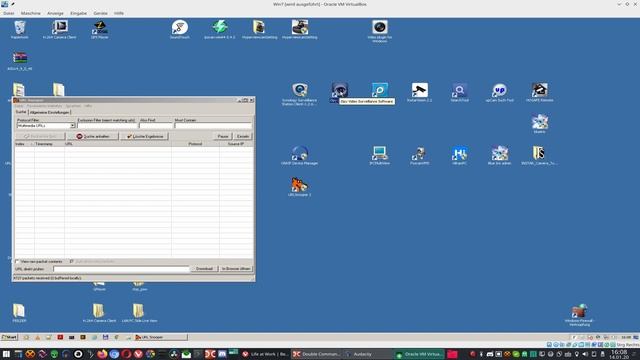This screenshot has height=360, width=640.
Task: Open the SearchTool desktop shortcut
Action: click(x=460, y=92)
